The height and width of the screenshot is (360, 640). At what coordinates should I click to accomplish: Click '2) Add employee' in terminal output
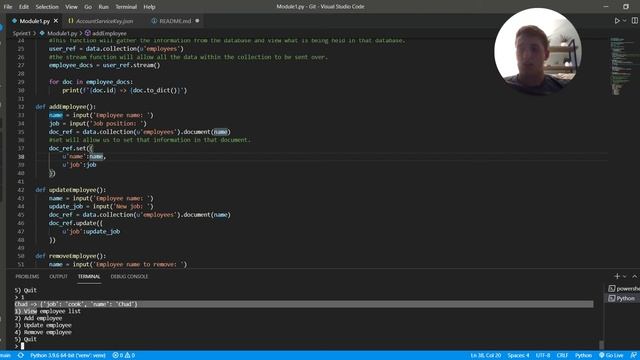coord(38,318)
